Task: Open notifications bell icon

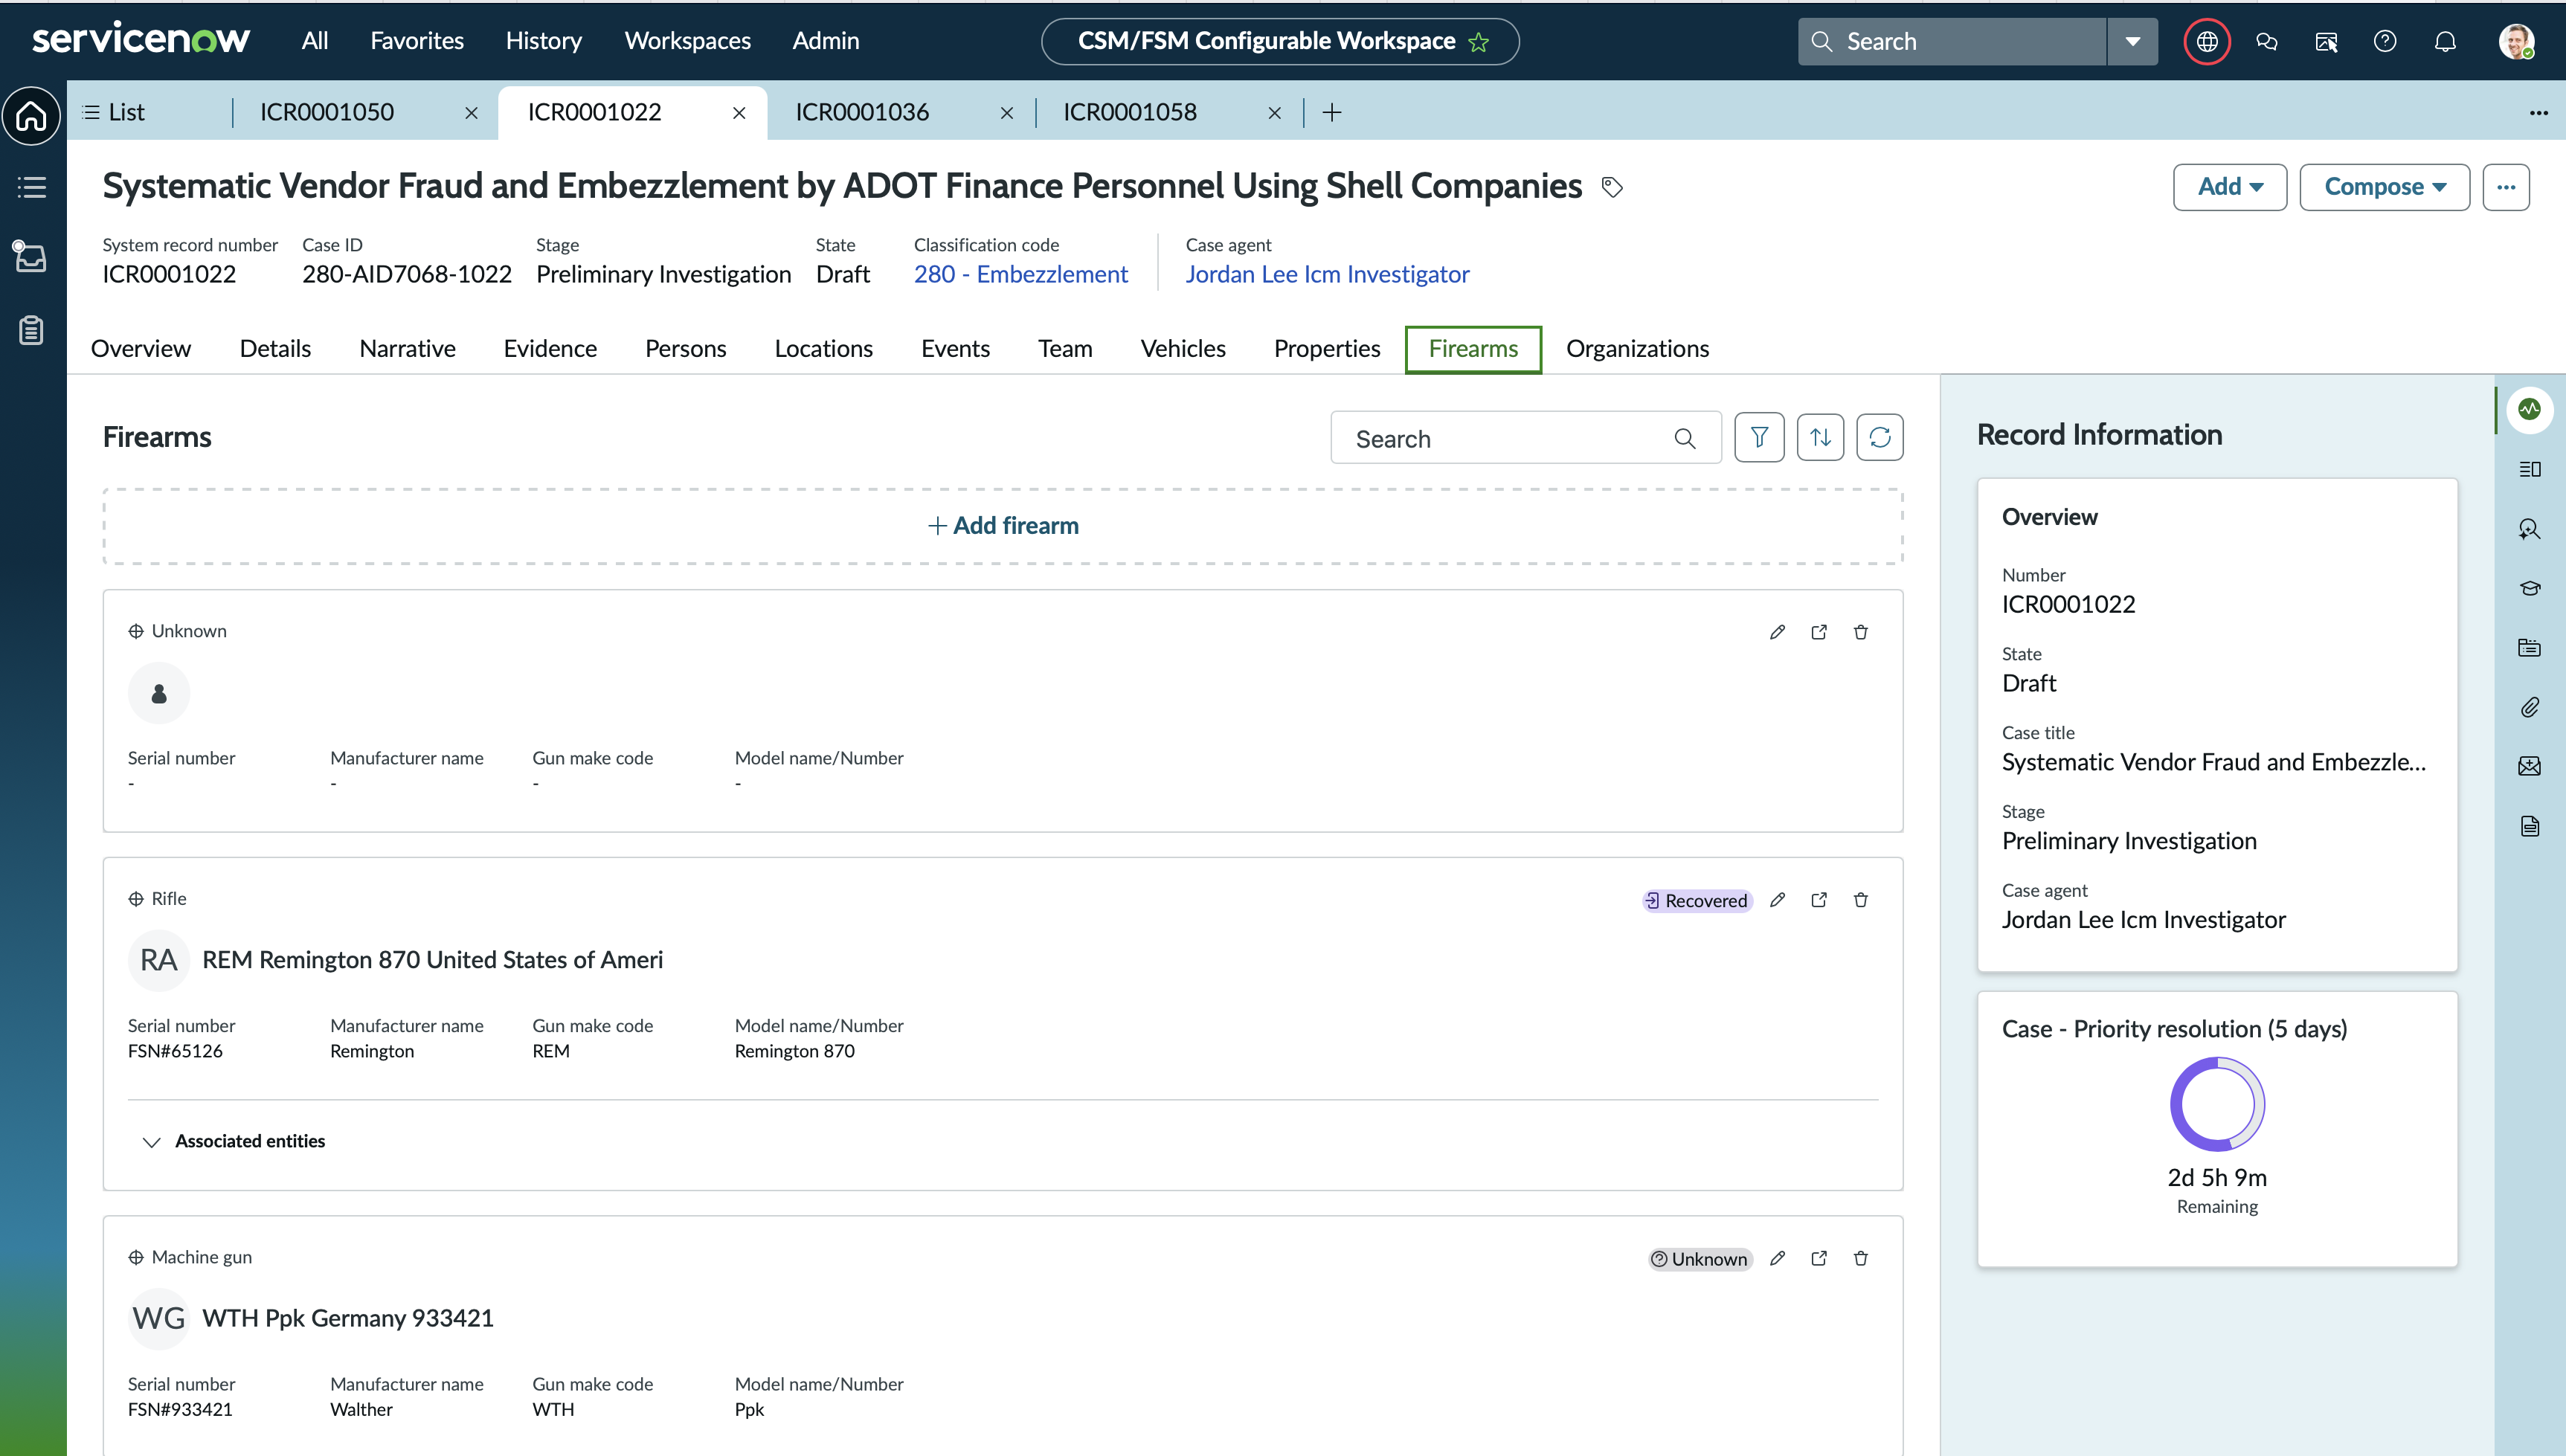Action: [2444, 41]
